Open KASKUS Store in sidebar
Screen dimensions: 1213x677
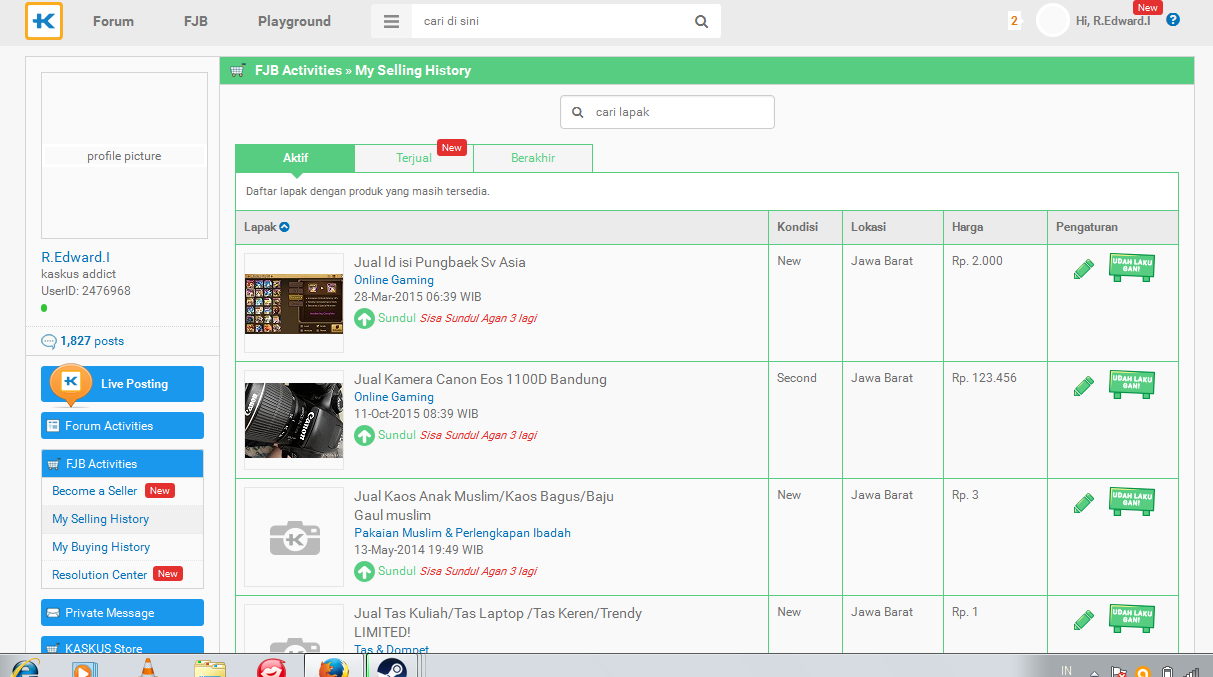(122, 647)
